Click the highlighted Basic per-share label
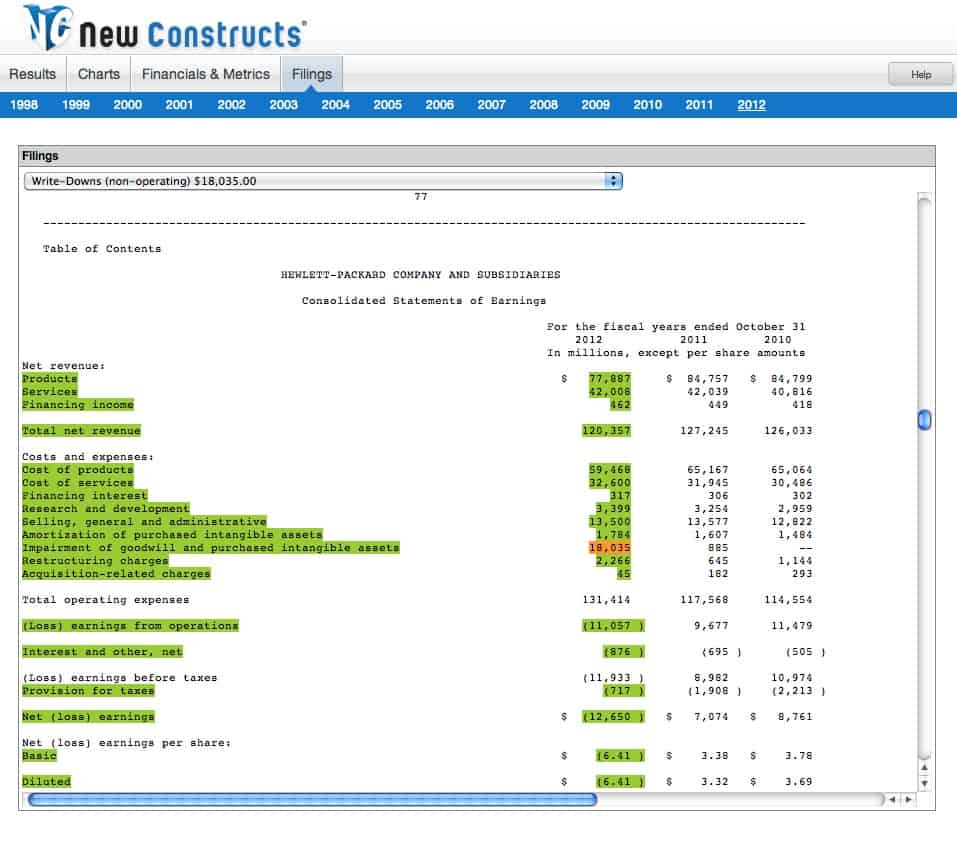 pos(39,756)
